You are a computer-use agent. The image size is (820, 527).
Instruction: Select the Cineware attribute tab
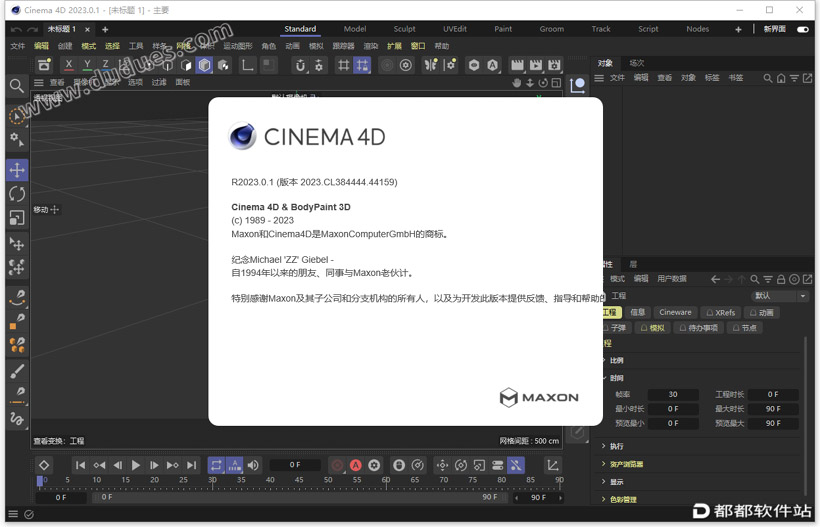click(675, 312)
